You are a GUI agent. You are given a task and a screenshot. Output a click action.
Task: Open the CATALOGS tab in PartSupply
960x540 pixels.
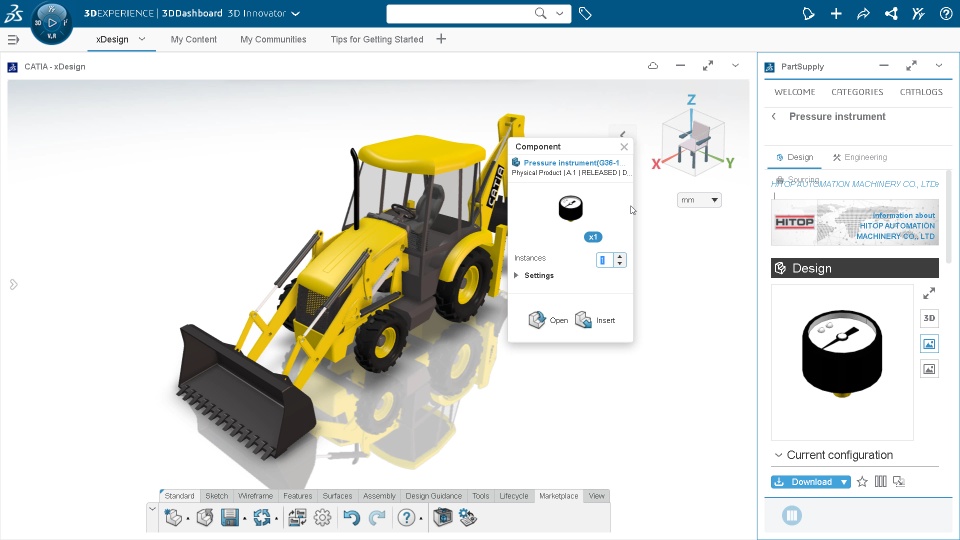pos(921,92)
